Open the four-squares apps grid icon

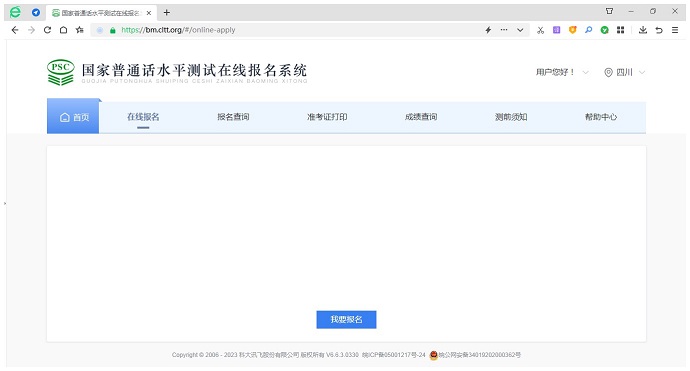point(620,30)
